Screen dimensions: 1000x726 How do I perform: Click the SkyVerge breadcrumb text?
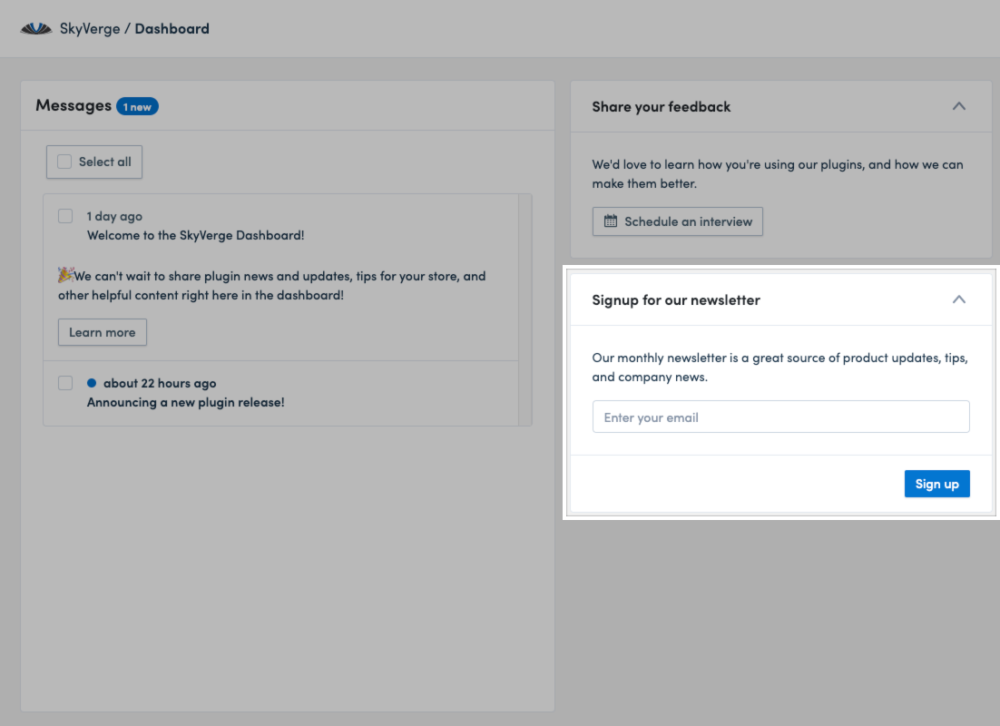tap(90, 29)
